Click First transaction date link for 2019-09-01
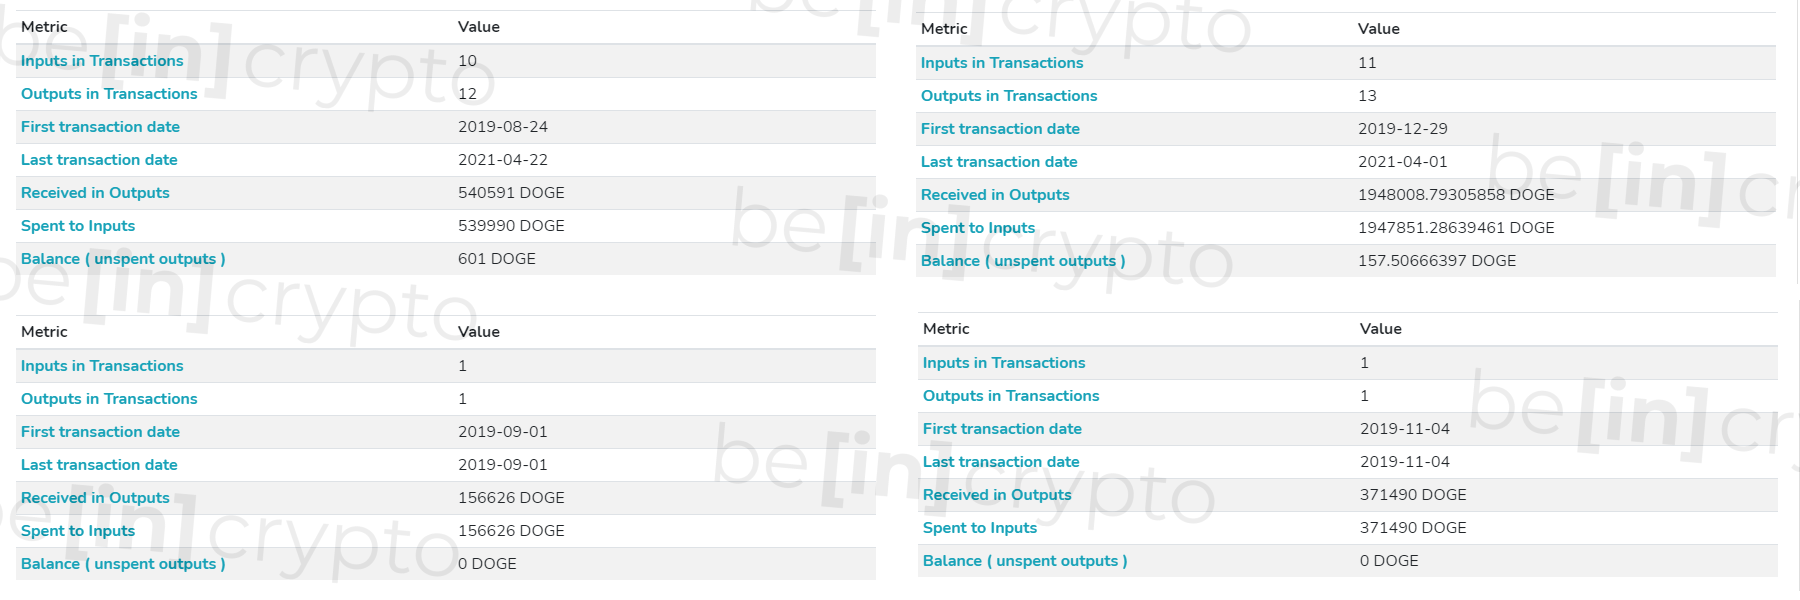Image resolution: width=1800 pixels, height=600 pixels. tap(100, 432)
